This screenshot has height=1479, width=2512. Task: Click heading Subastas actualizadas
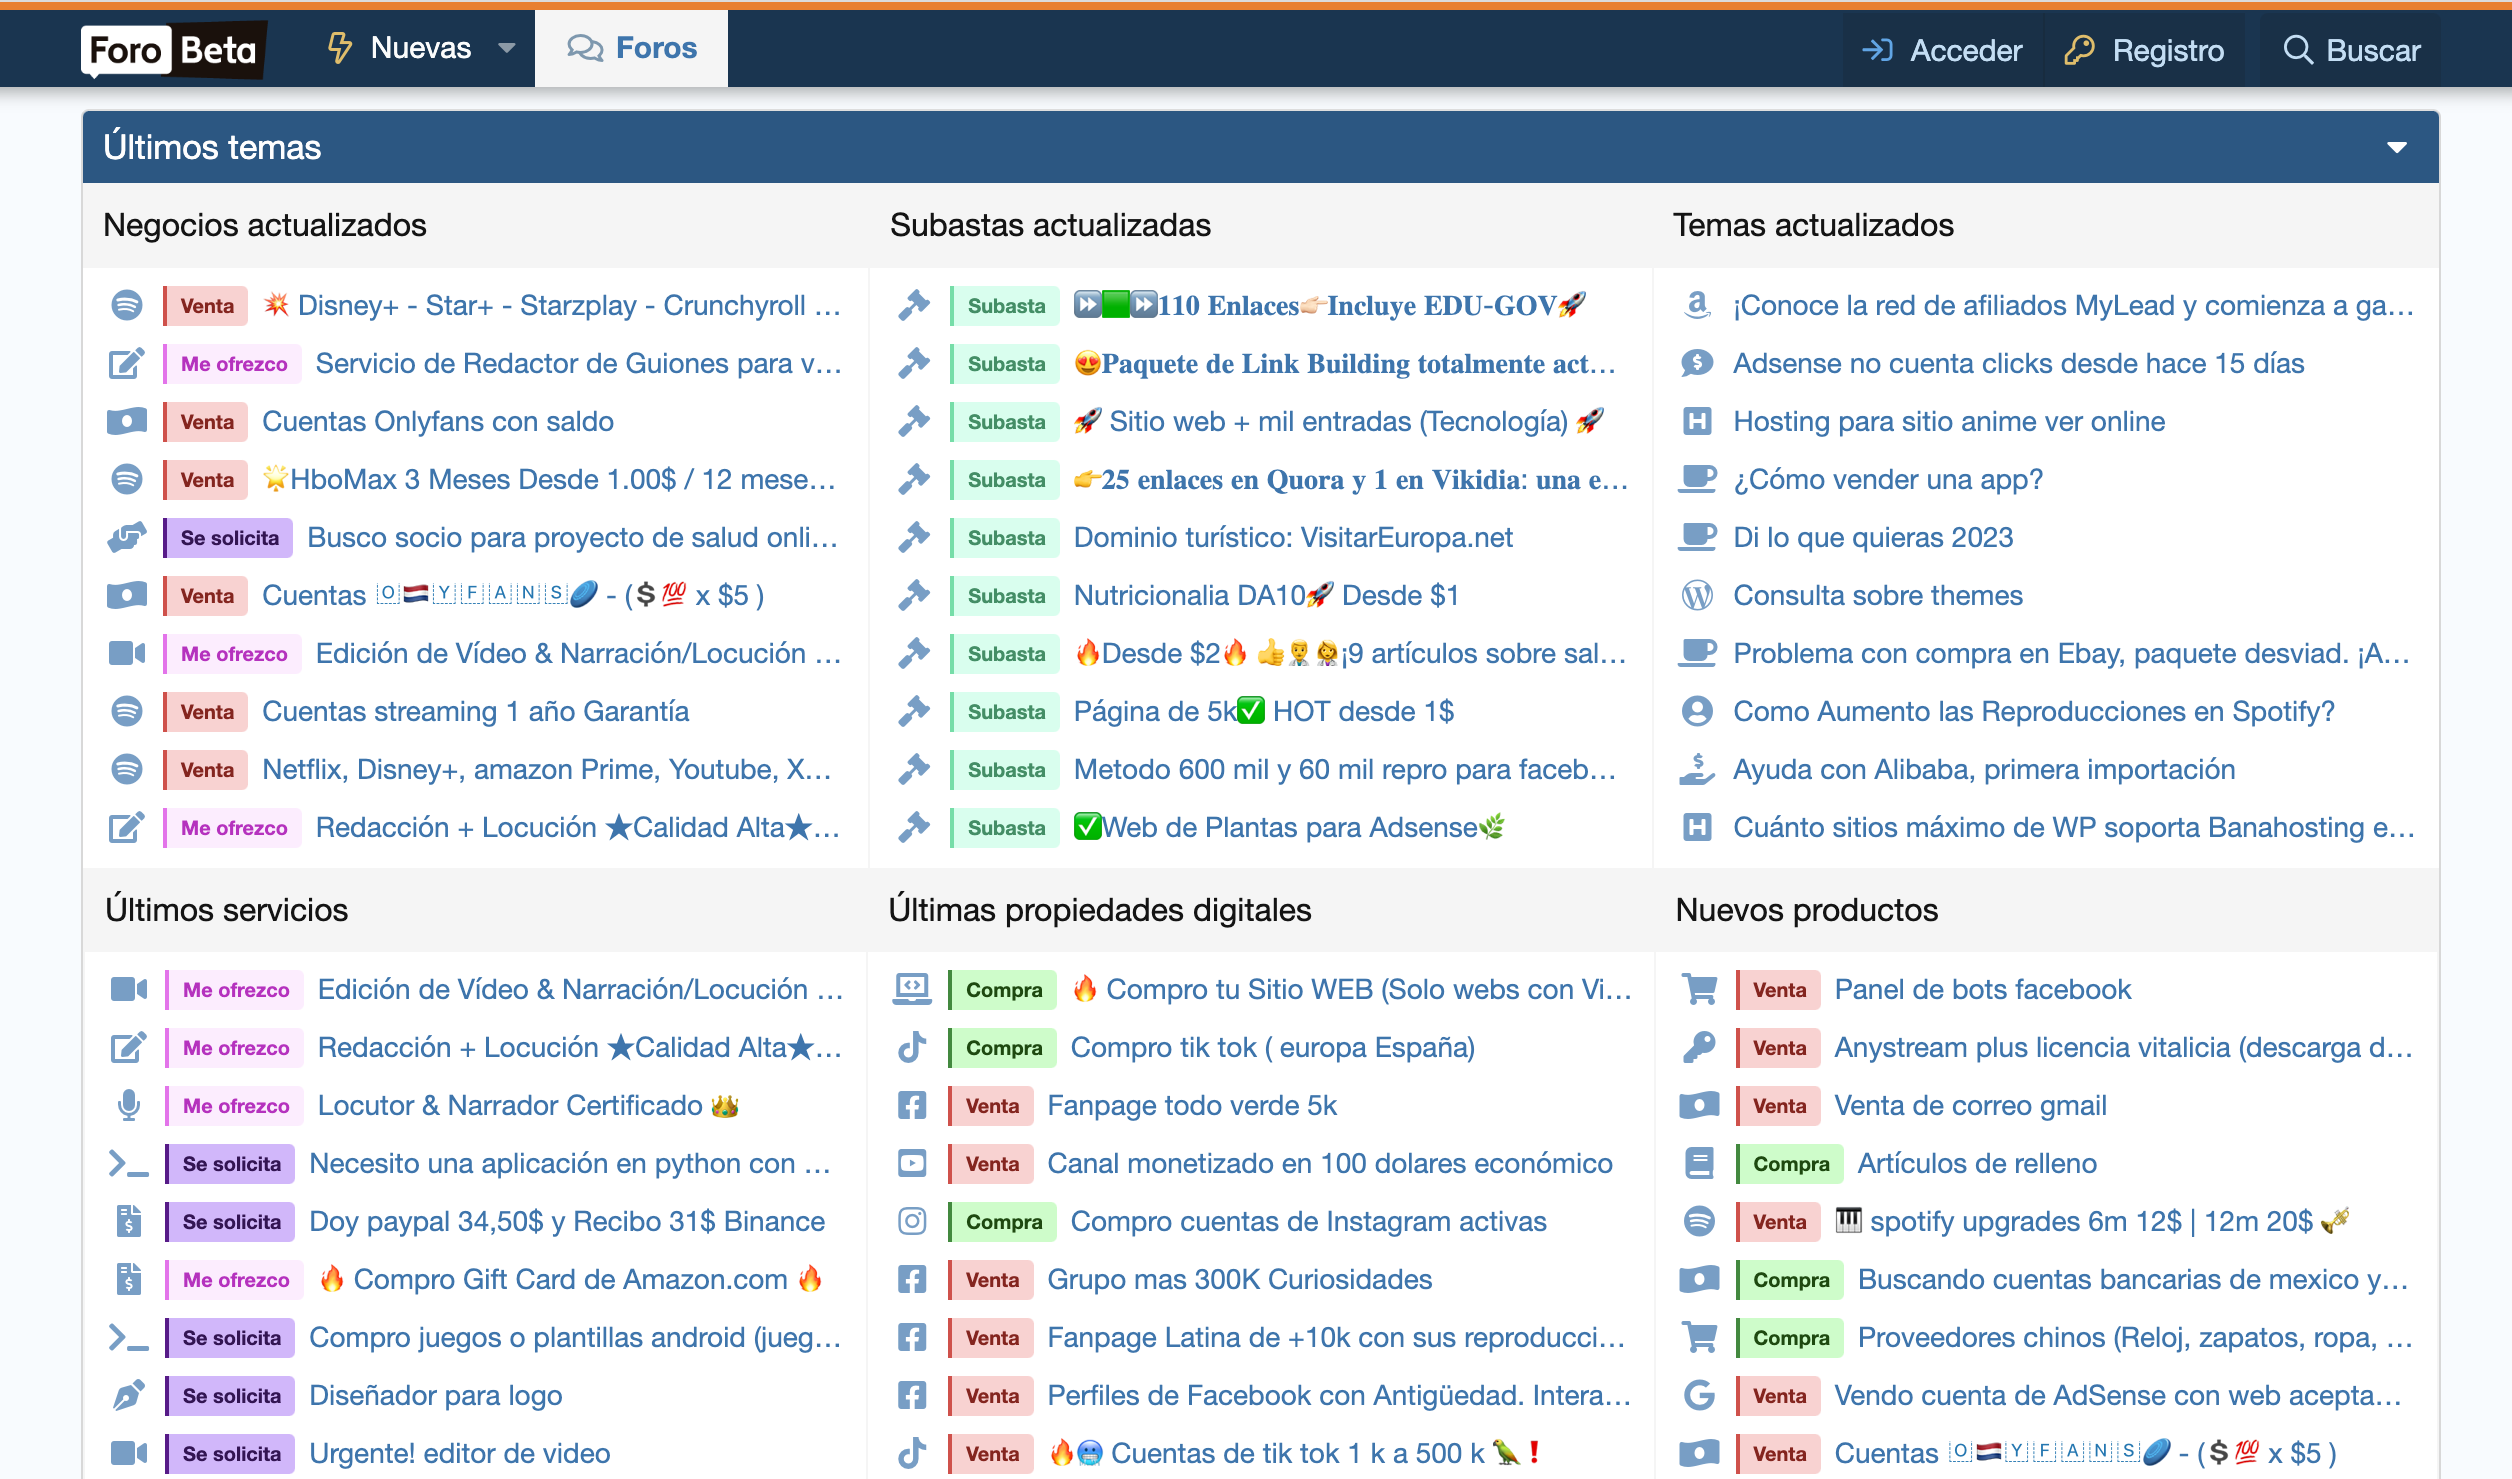pos(1050,225)
